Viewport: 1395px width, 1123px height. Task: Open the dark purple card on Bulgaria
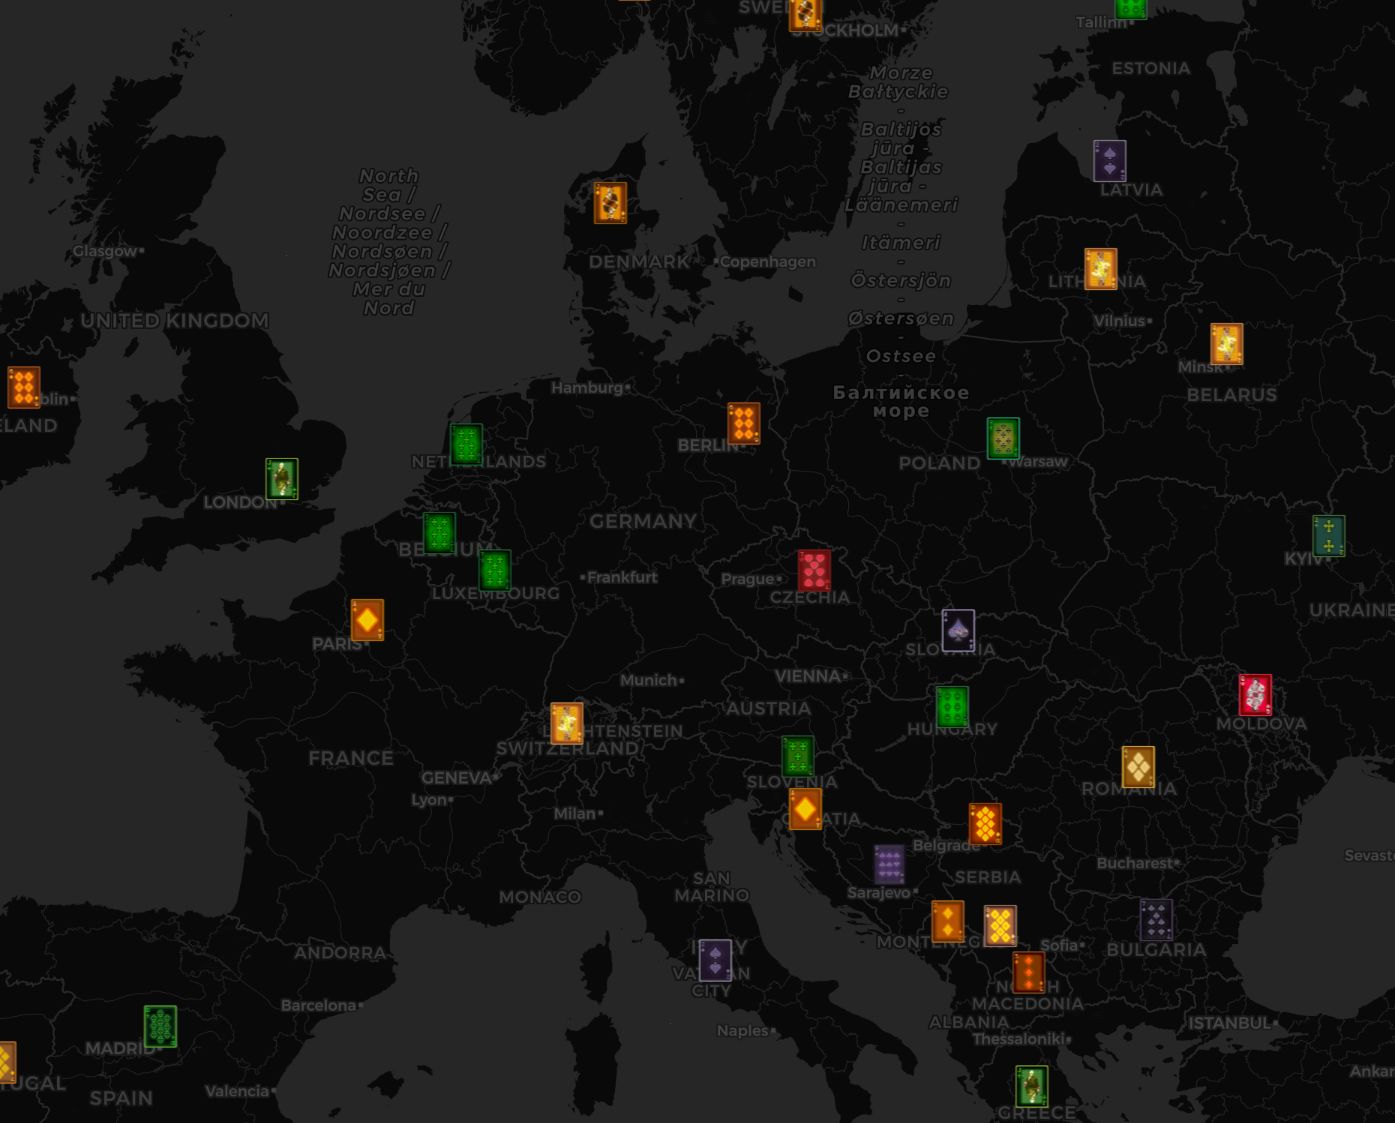coord(1156,920)
